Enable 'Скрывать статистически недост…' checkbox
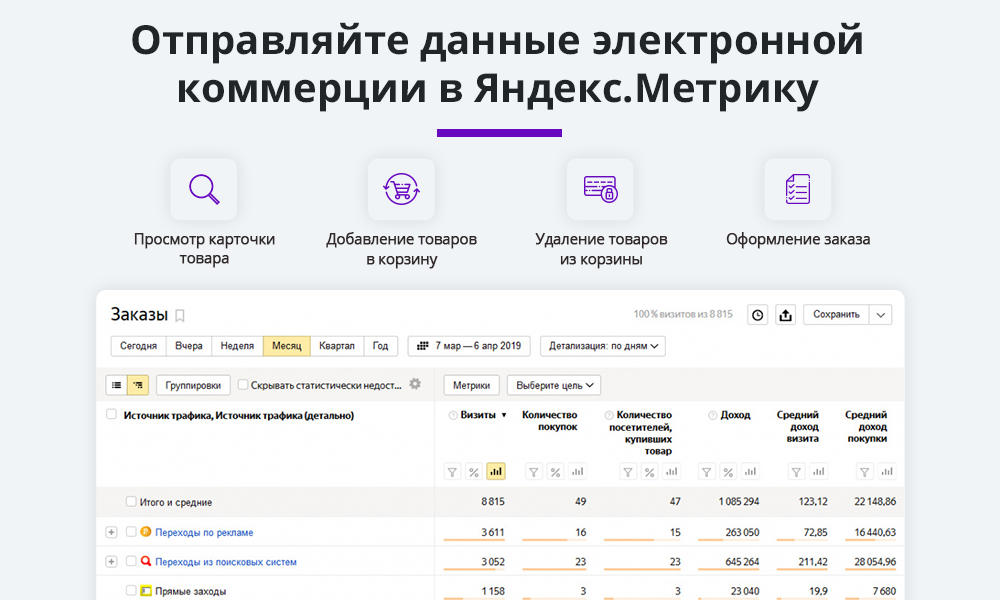Screen dimensions: 1000x600 pos(243,385)
